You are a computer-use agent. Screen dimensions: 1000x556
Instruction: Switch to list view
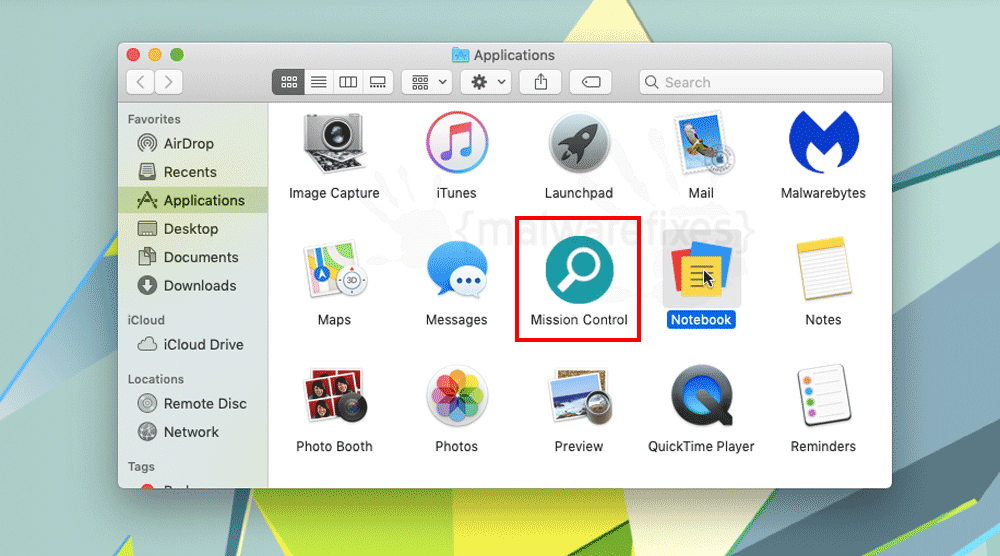tap(319, 82)
